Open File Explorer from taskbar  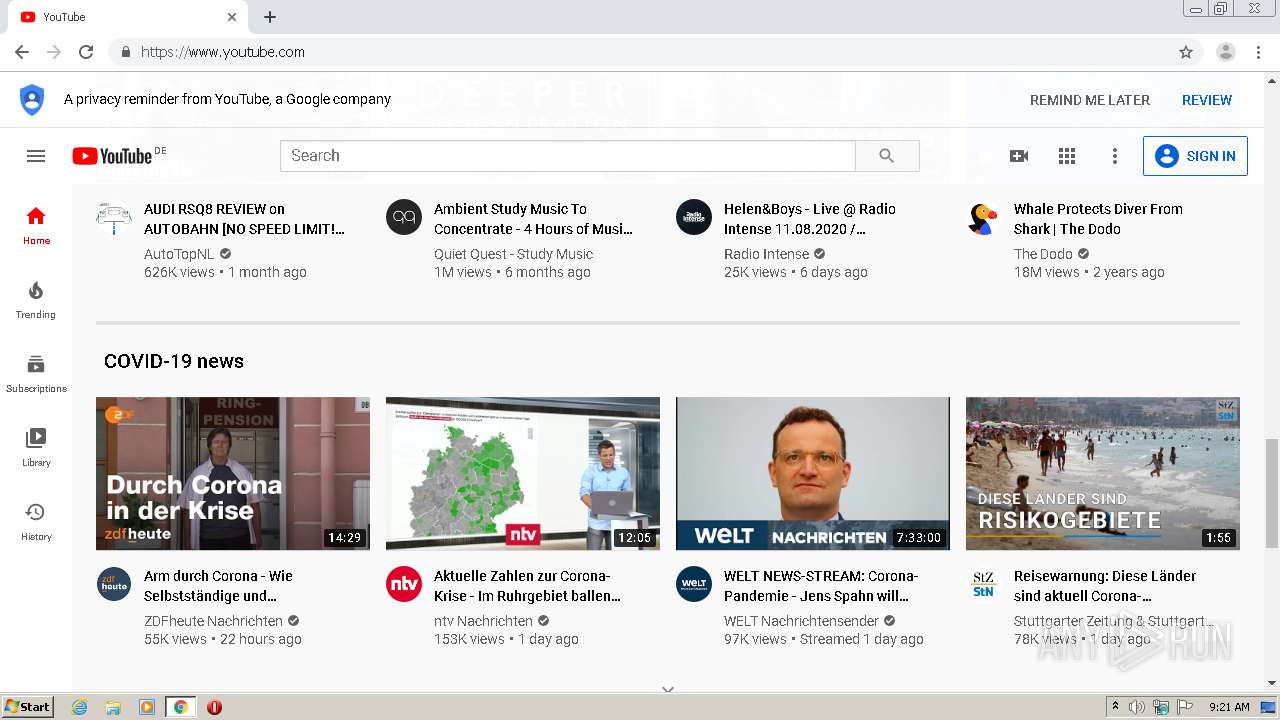click(x=113, y=707)
